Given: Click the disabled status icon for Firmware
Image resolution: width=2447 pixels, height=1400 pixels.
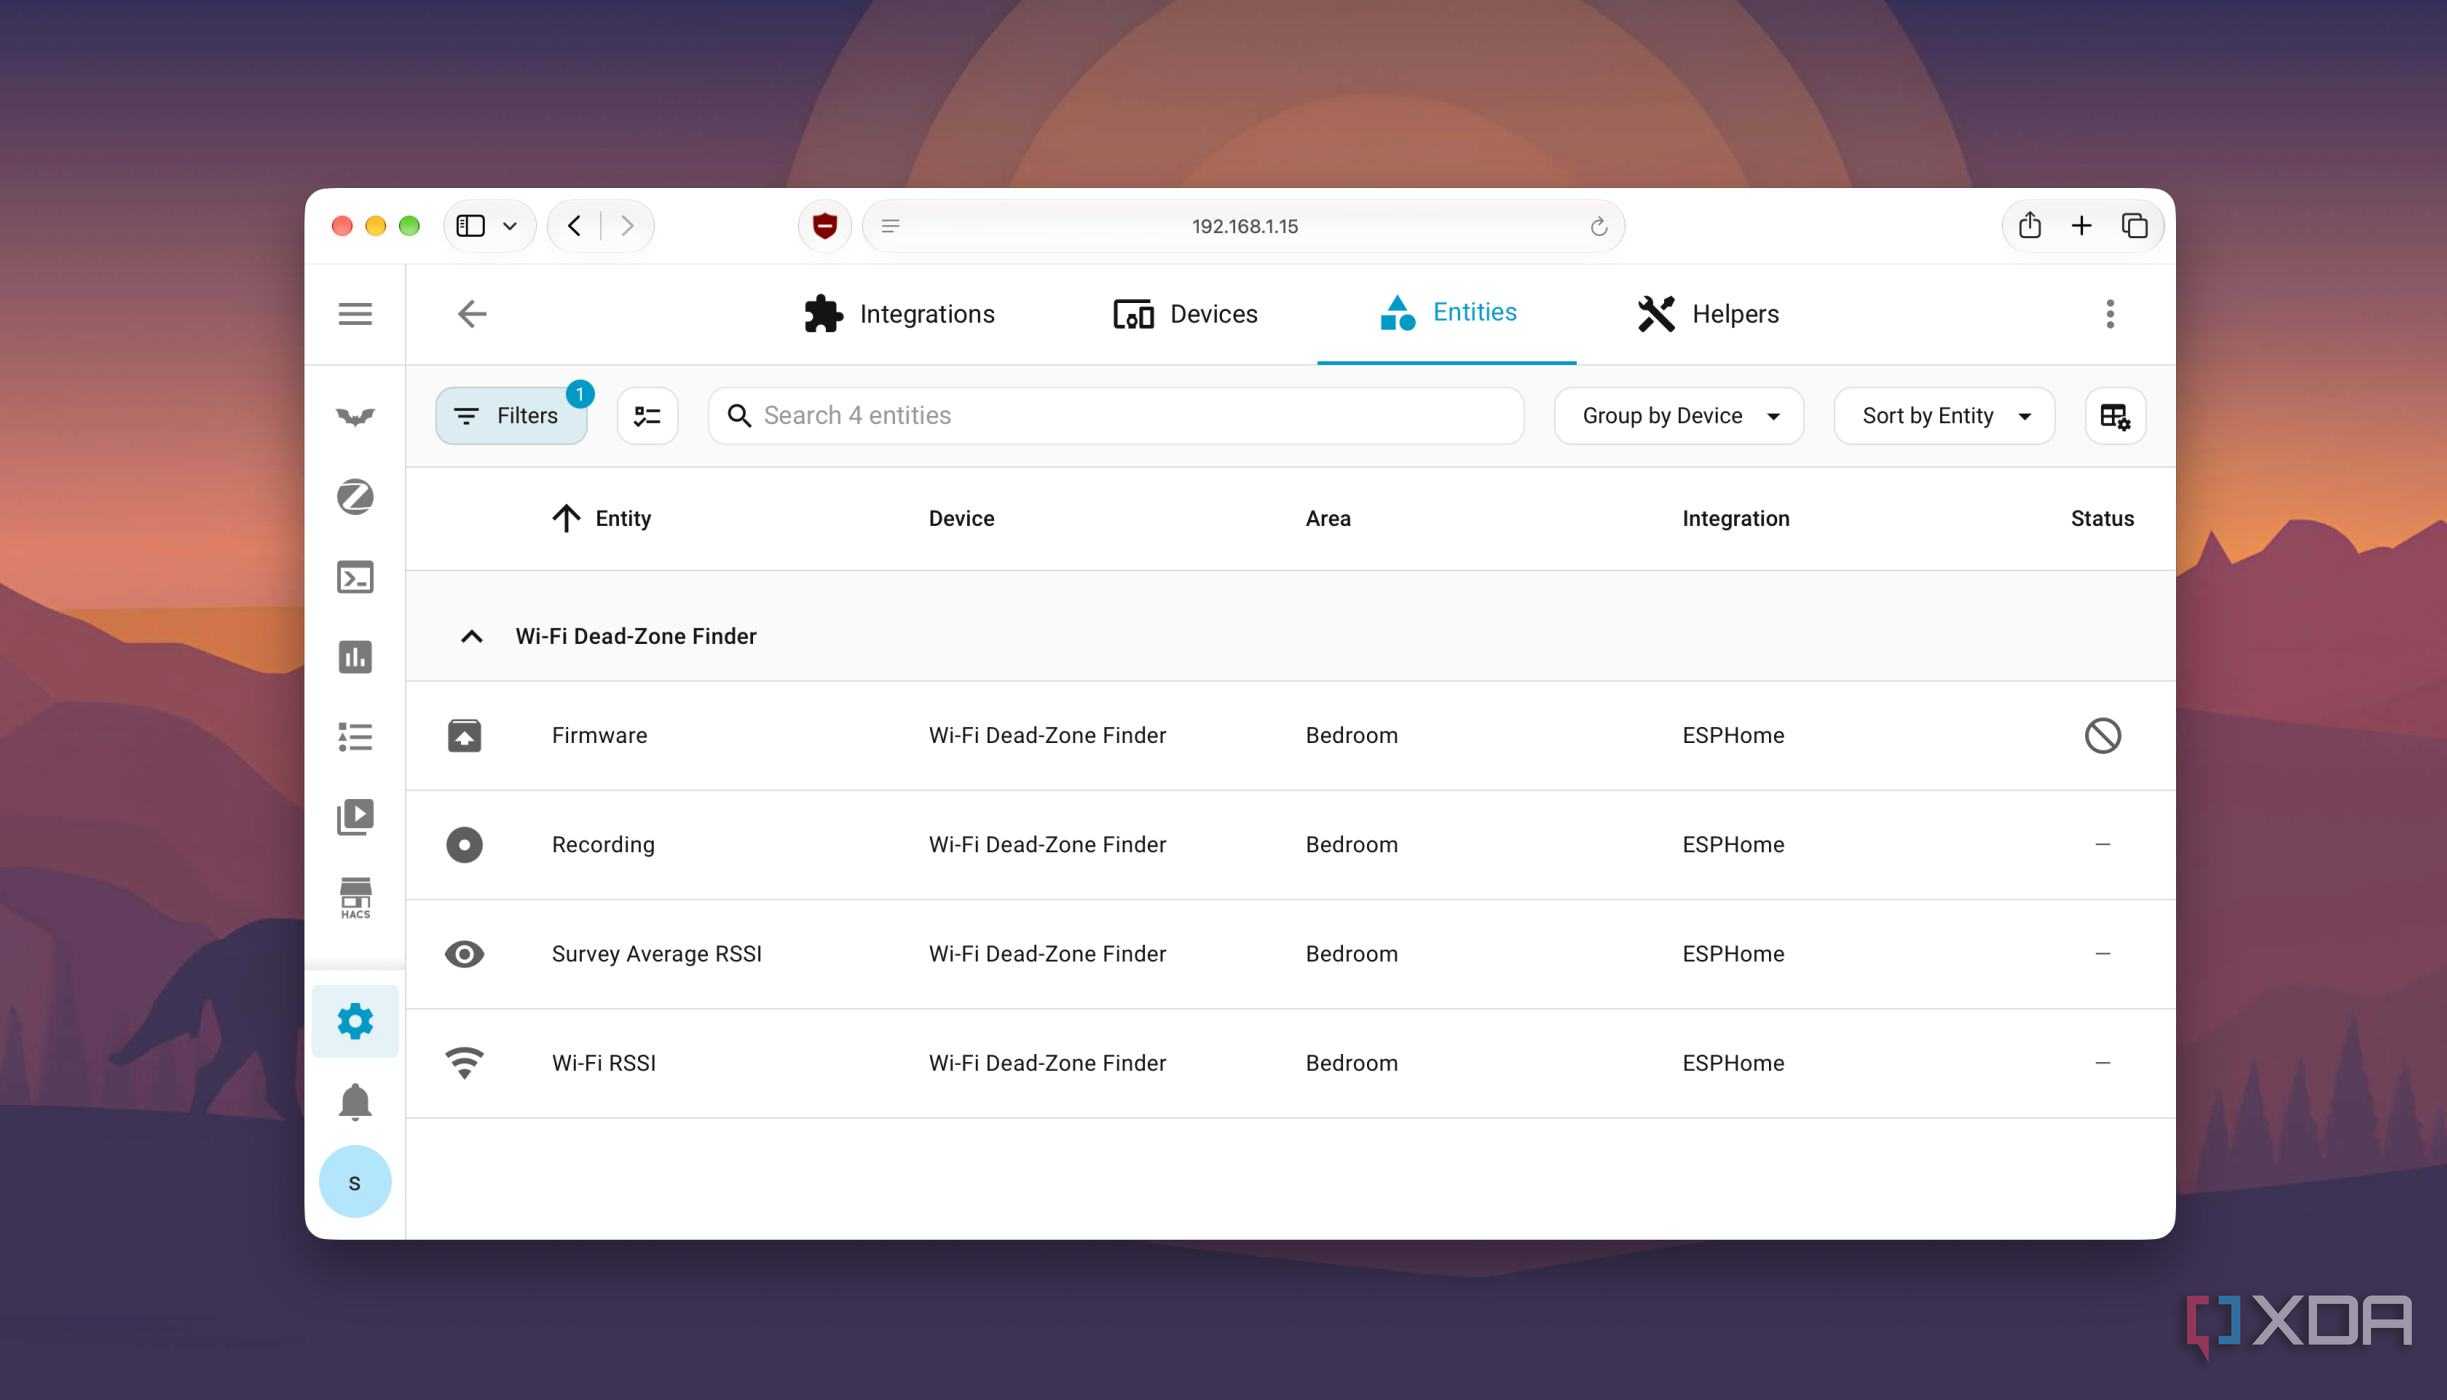Looking at the screenshot, I should tap(2102, 735).
